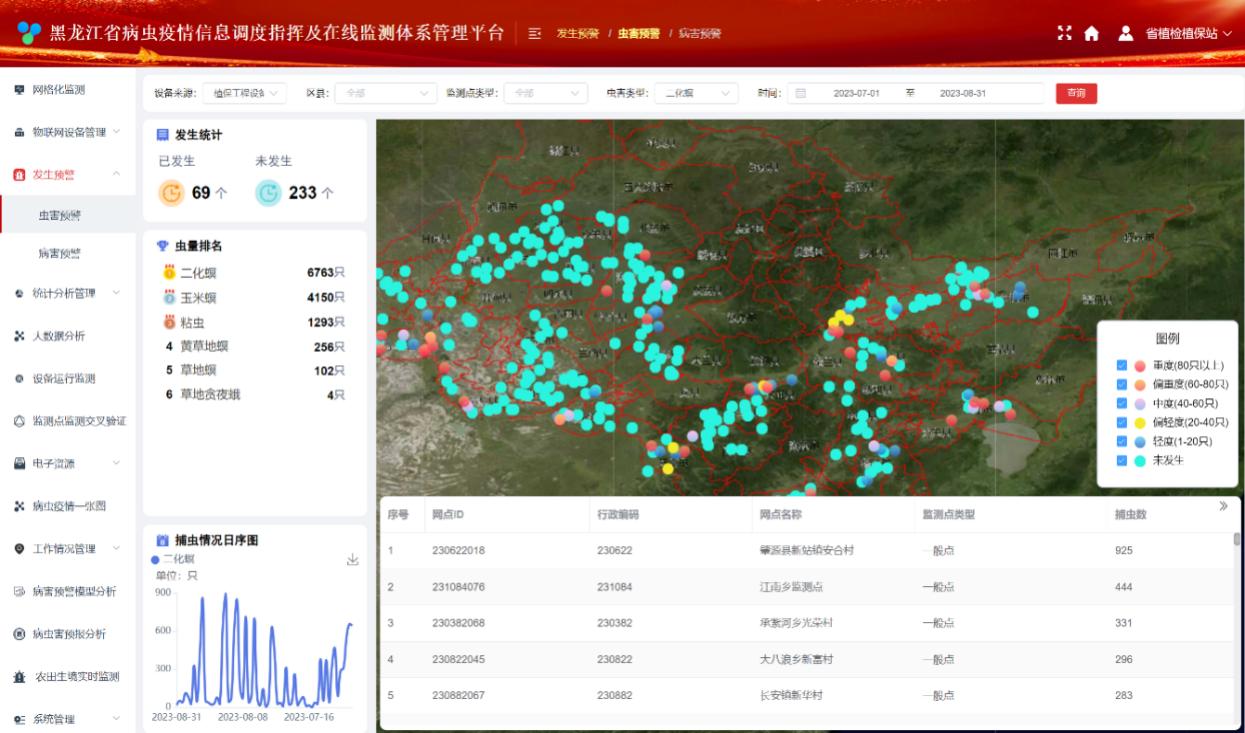
Task: 取消勾选轻度(1-20只)图例项
Action: [x=1121, y=440]
